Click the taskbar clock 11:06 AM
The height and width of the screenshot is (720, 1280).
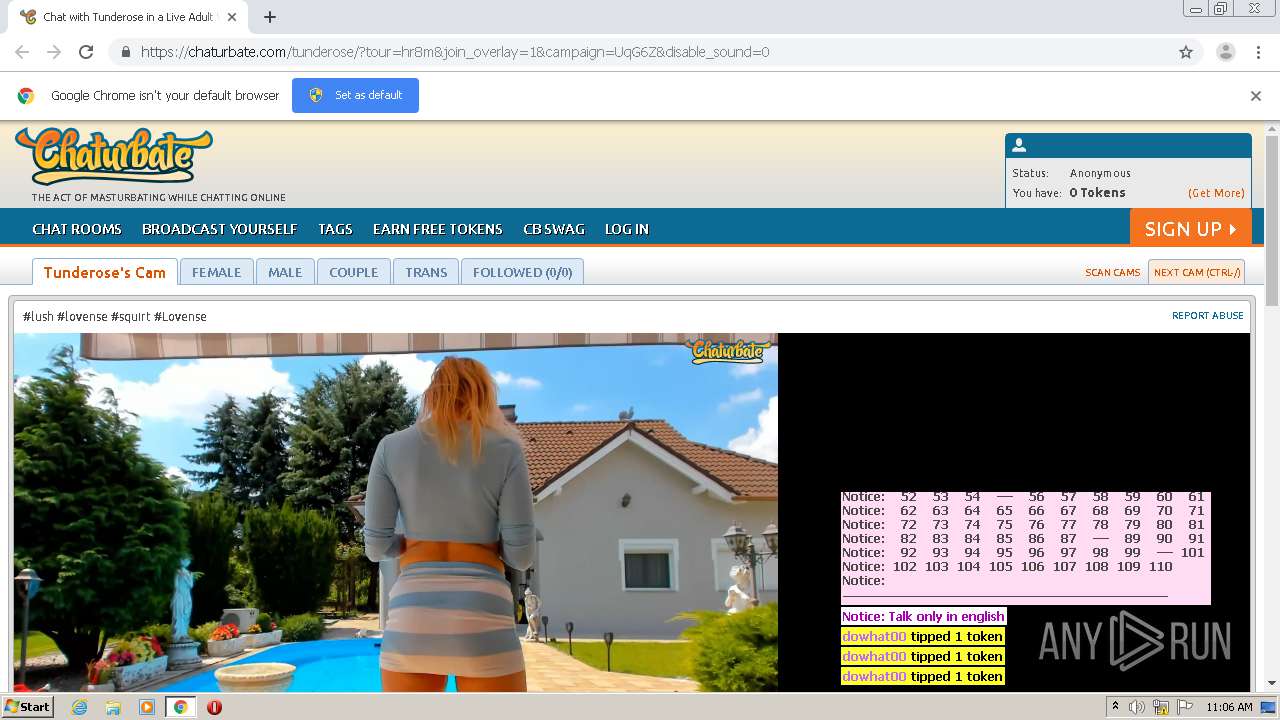pos(1229,707)
